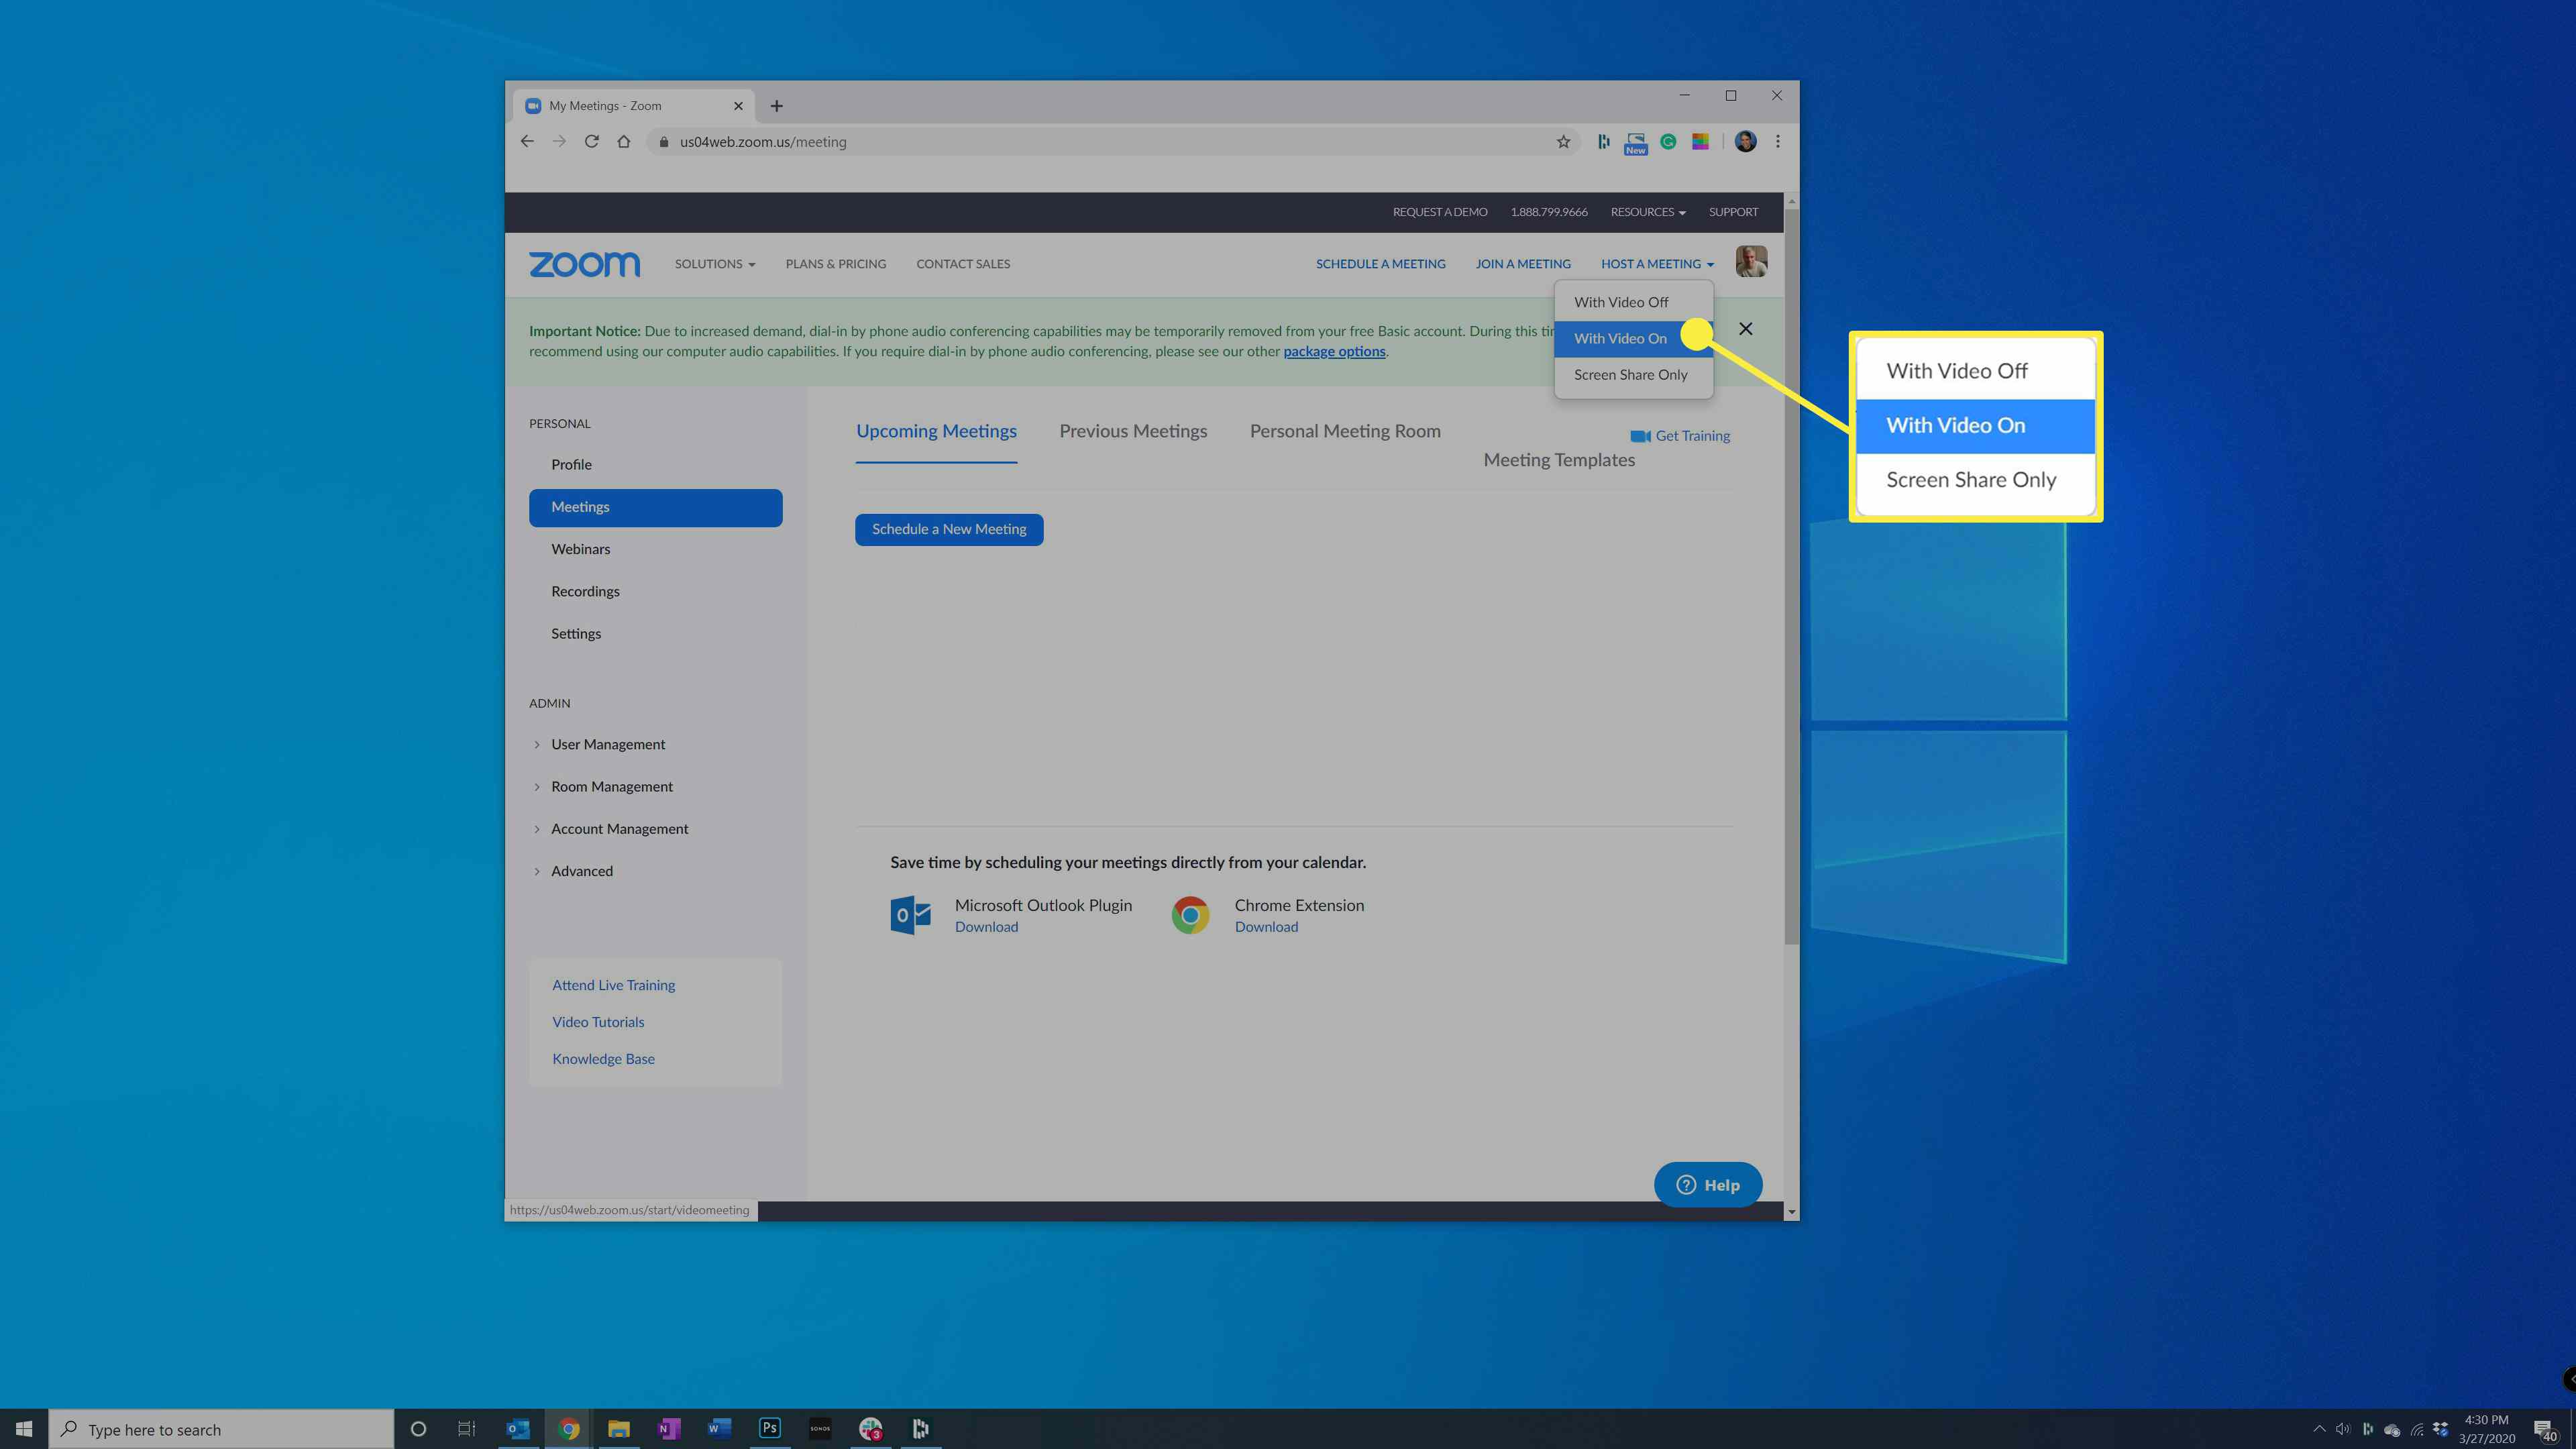Bookmark this page with the star icon

click(x=1563, y=142)
